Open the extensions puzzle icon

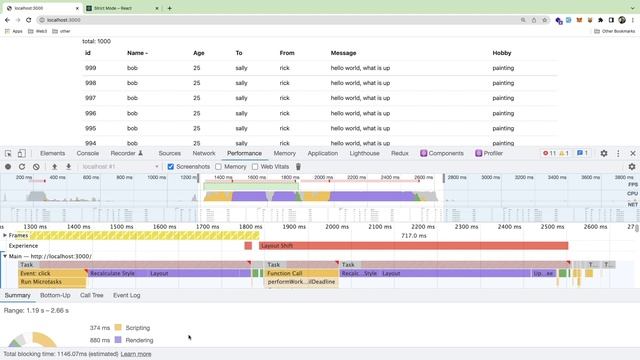[x=600, y=20]
